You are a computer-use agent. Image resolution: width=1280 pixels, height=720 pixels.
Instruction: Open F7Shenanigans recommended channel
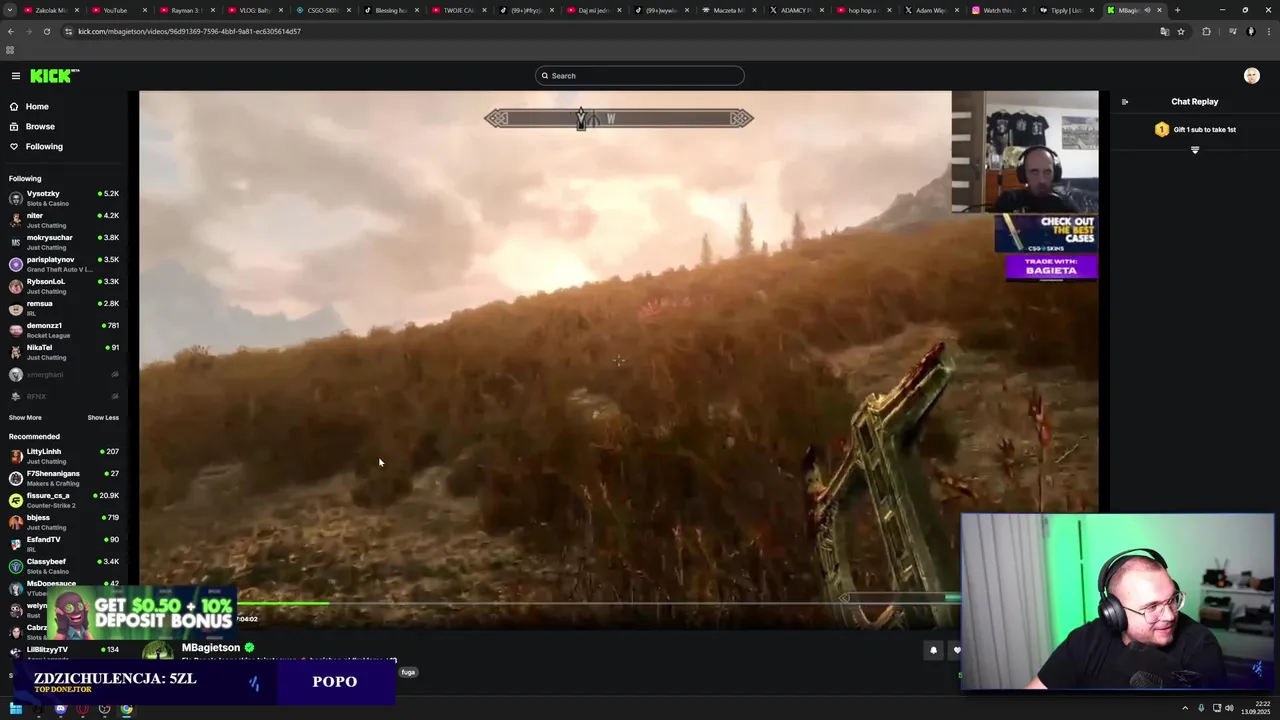(x=64, y=478)
